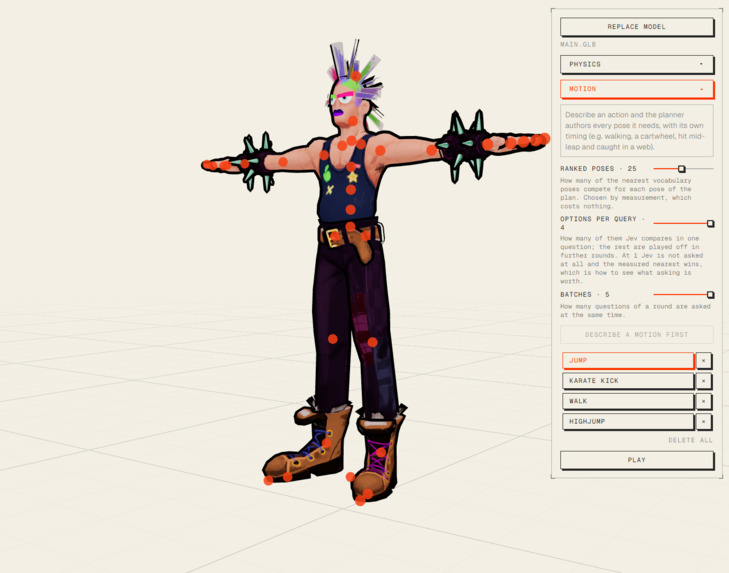Click the Replace Model button
The image size is (729, 573).
[636, 27]
